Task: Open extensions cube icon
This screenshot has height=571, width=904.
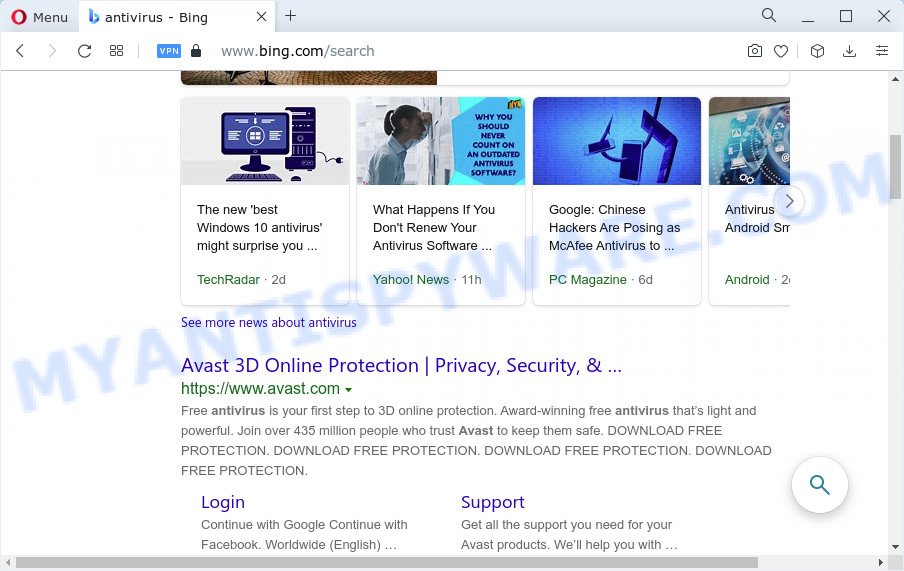Action: (817, 51)
